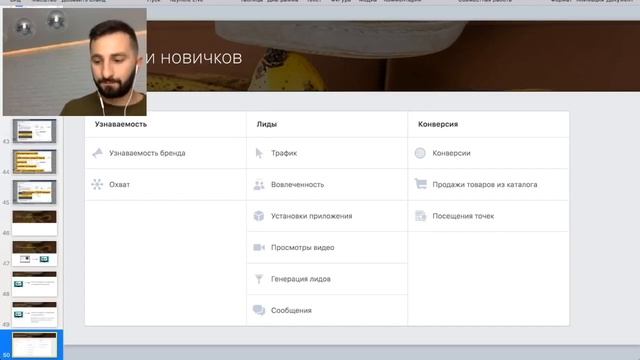This screenshot has height=360, width=640.
Task: Select the Охват objective text
Action: click(x=119, y=184)
